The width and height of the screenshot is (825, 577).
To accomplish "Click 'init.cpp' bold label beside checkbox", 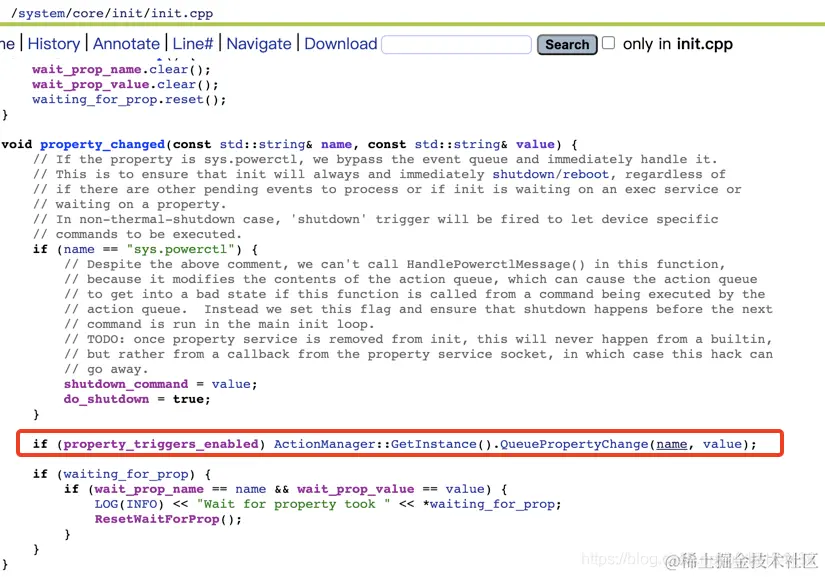I will (x=705, y=44).
